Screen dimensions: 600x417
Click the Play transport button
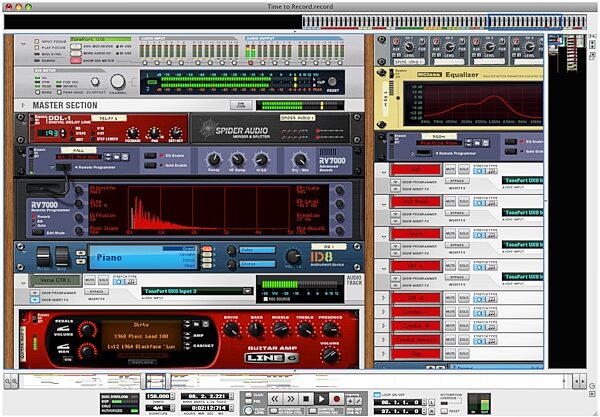(x=321, y=399)
